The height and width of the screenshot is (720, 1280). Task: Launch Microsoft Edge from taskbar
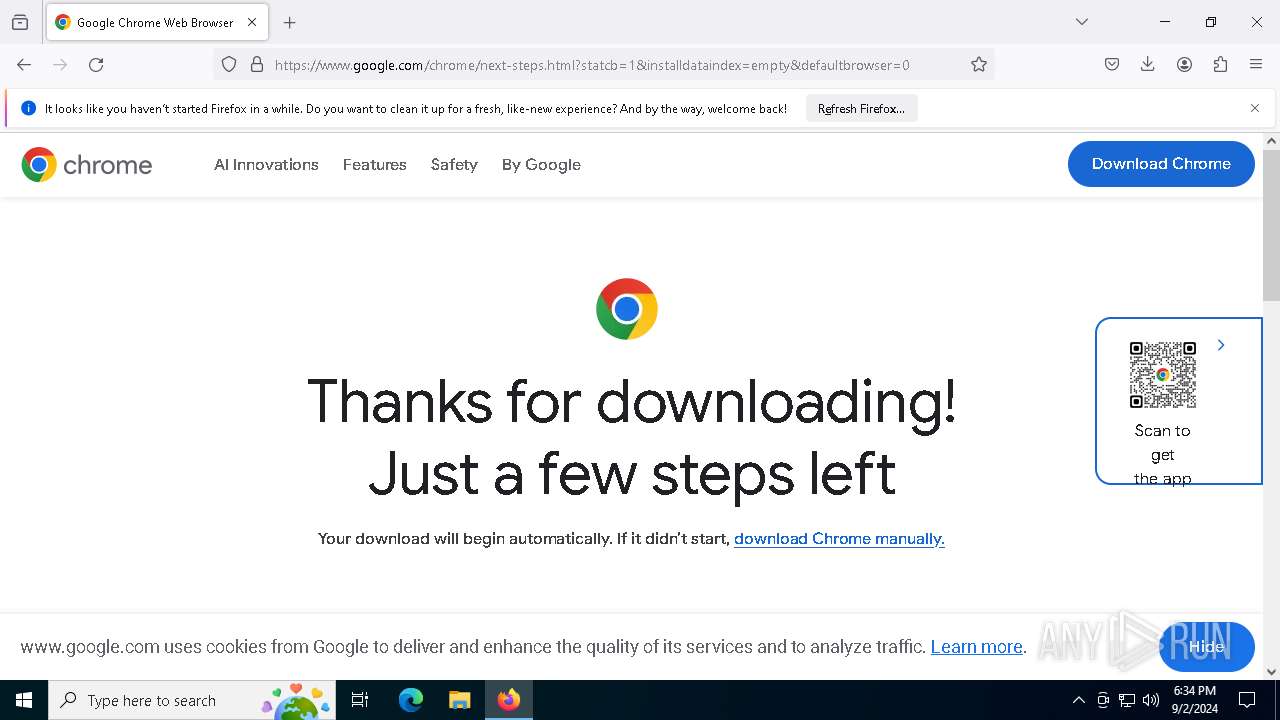click(411, 700)
